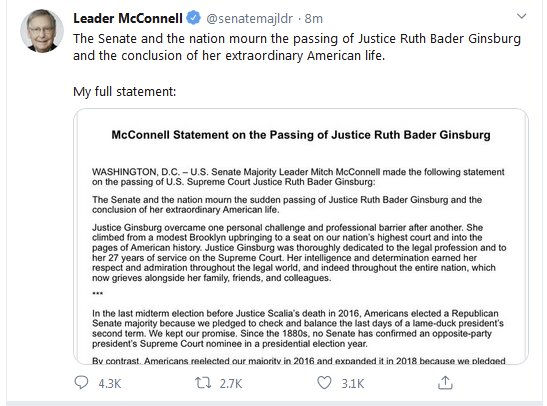Click the paragraph beginning 'Justice Ginsburg overcame'
Viewport: 547px width, 406px height.
[x=299, y=253]
